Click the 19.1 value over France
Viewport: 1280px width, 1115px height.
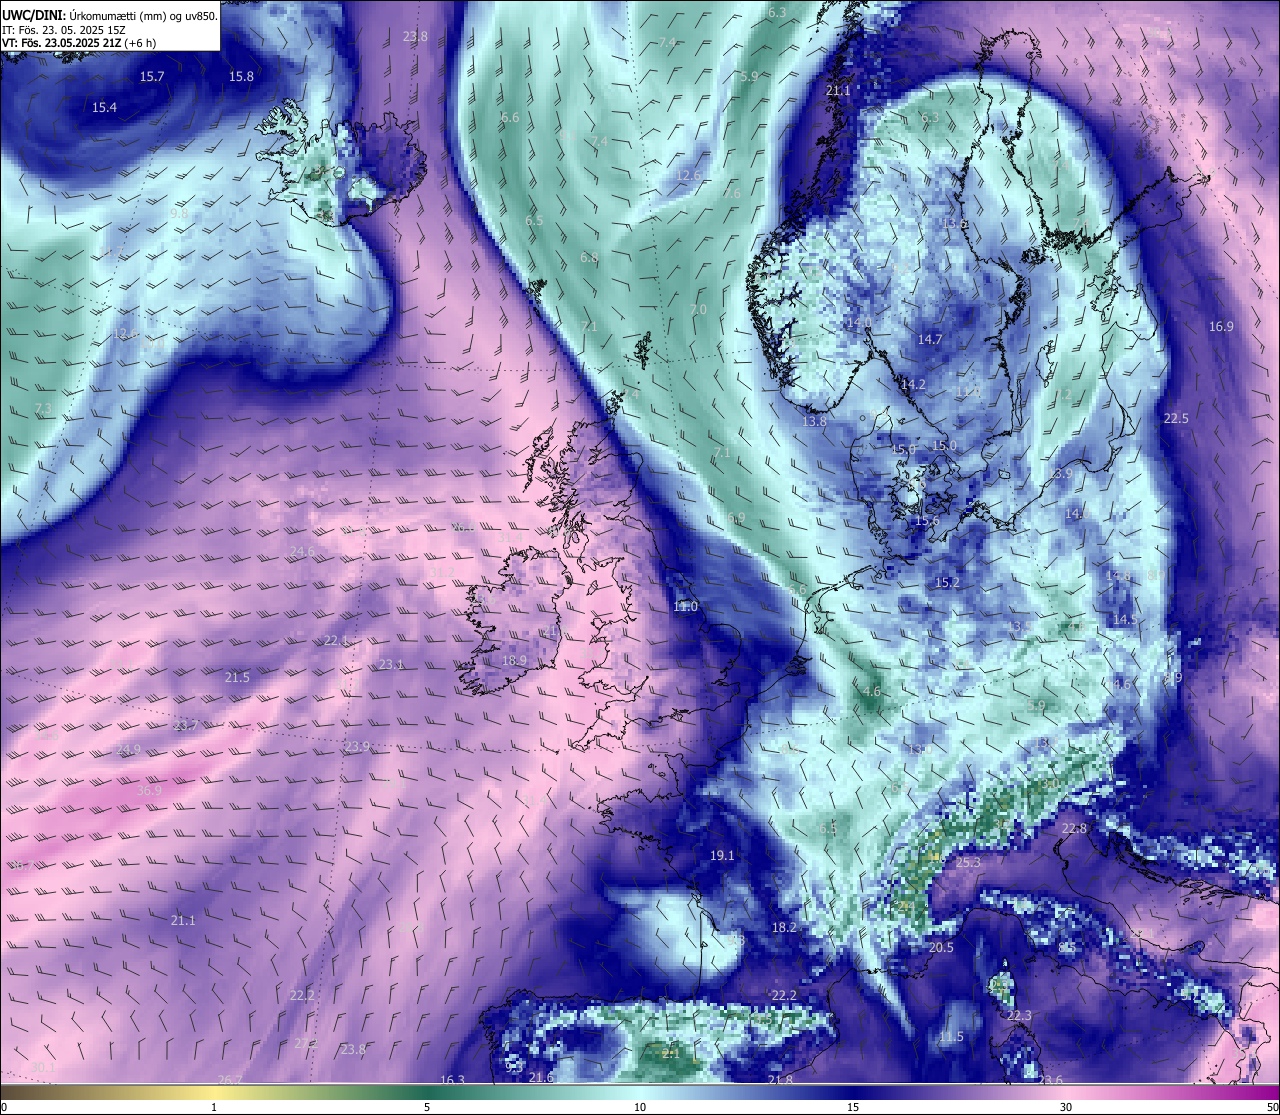(722, 855)
